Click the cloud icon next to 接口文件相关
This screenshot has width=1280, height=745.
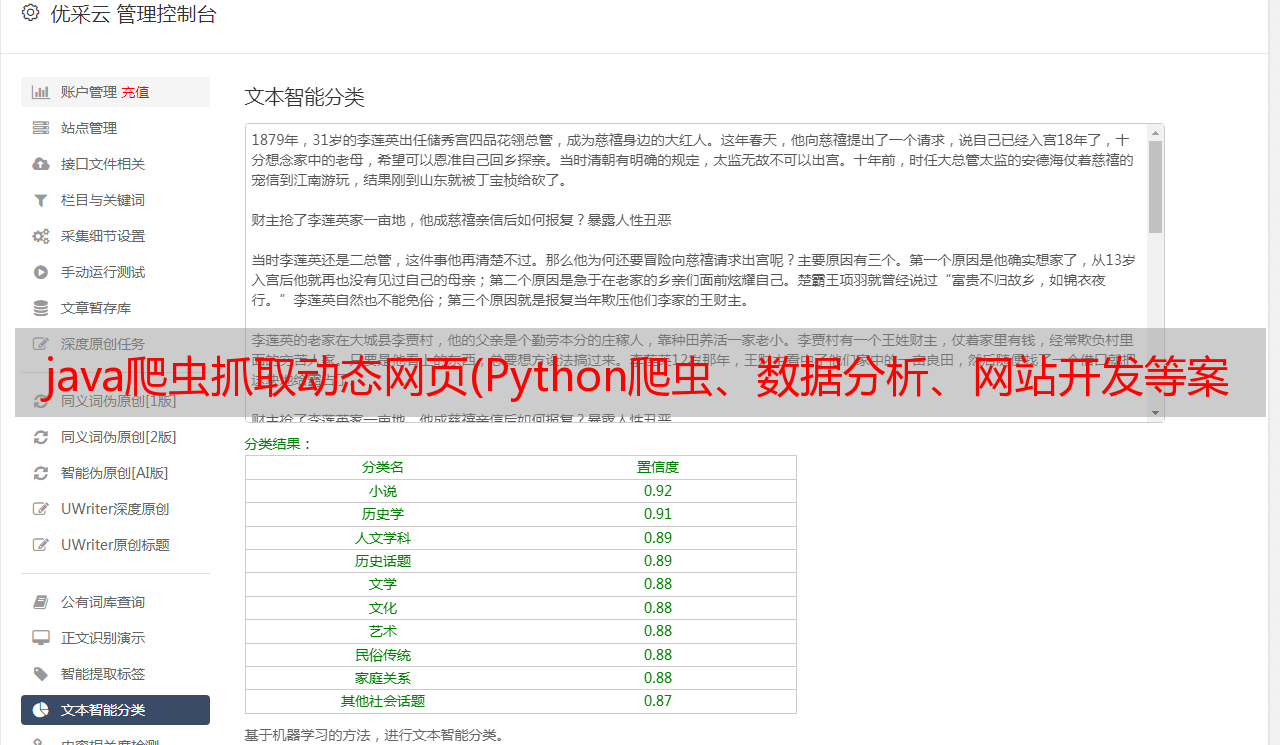(x=41, y=164)
